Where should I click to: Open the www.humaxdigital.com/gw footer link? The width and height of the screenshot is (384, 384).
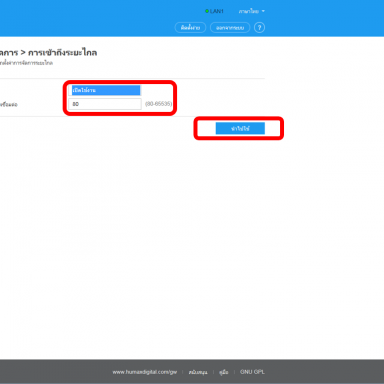(x=145, y=372)
